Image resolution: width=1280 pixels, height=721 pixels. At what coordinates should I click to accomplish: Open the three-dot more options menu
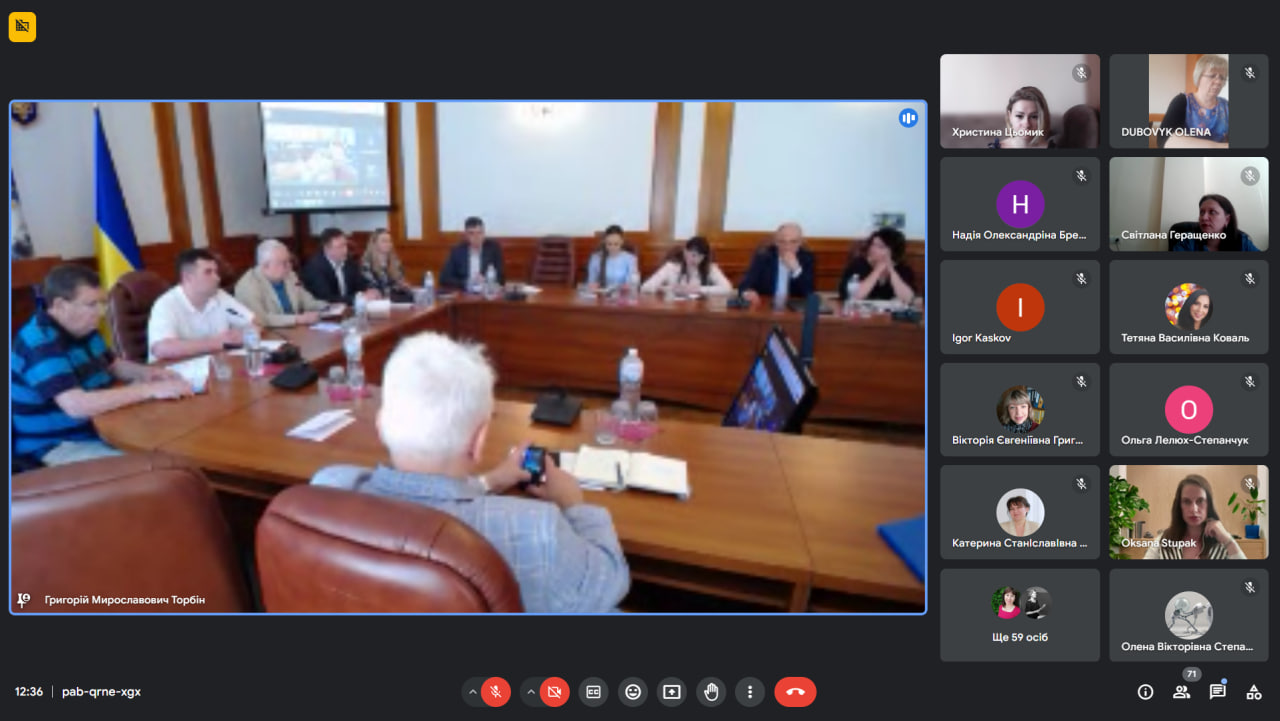tap(749, 692)
